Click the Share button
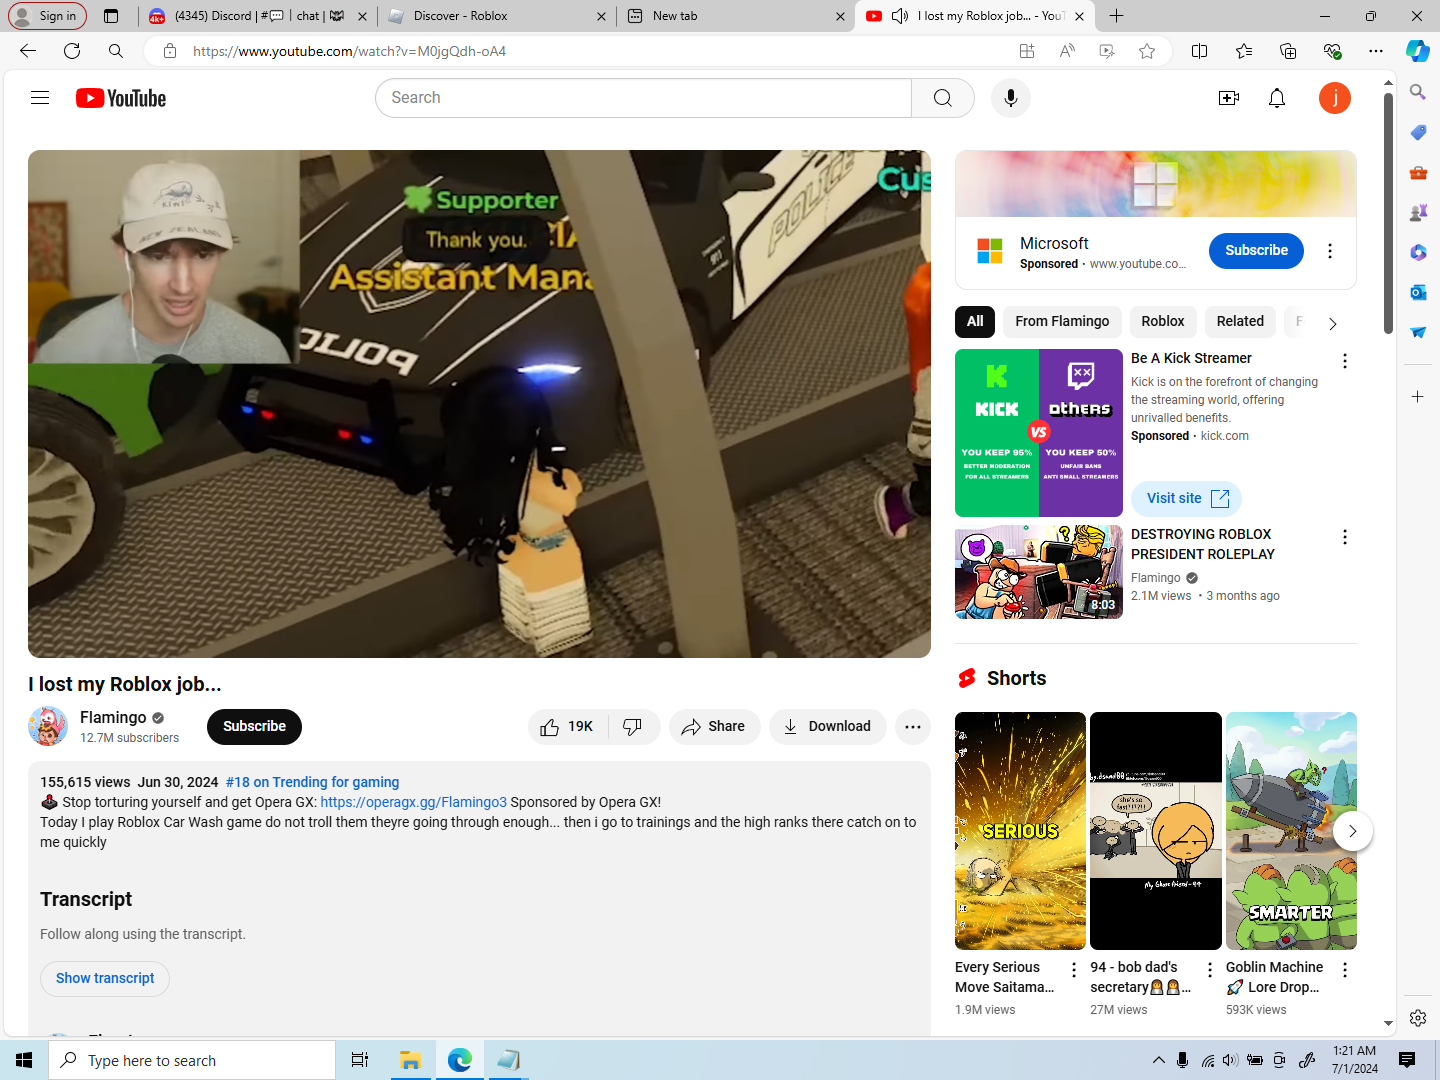The image size is (1440, 1080). click(714, 727)
